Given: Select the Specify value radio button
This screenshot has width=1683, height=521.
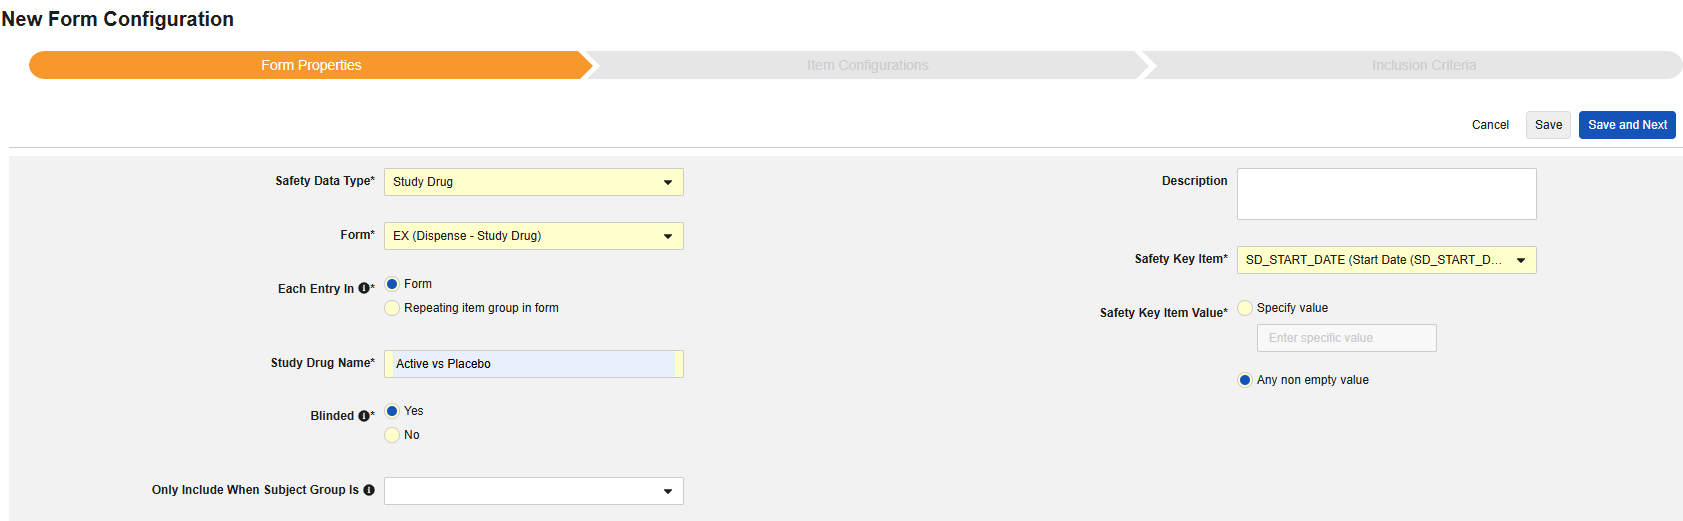Looking at the screenshot, I should pos(1245,308).
